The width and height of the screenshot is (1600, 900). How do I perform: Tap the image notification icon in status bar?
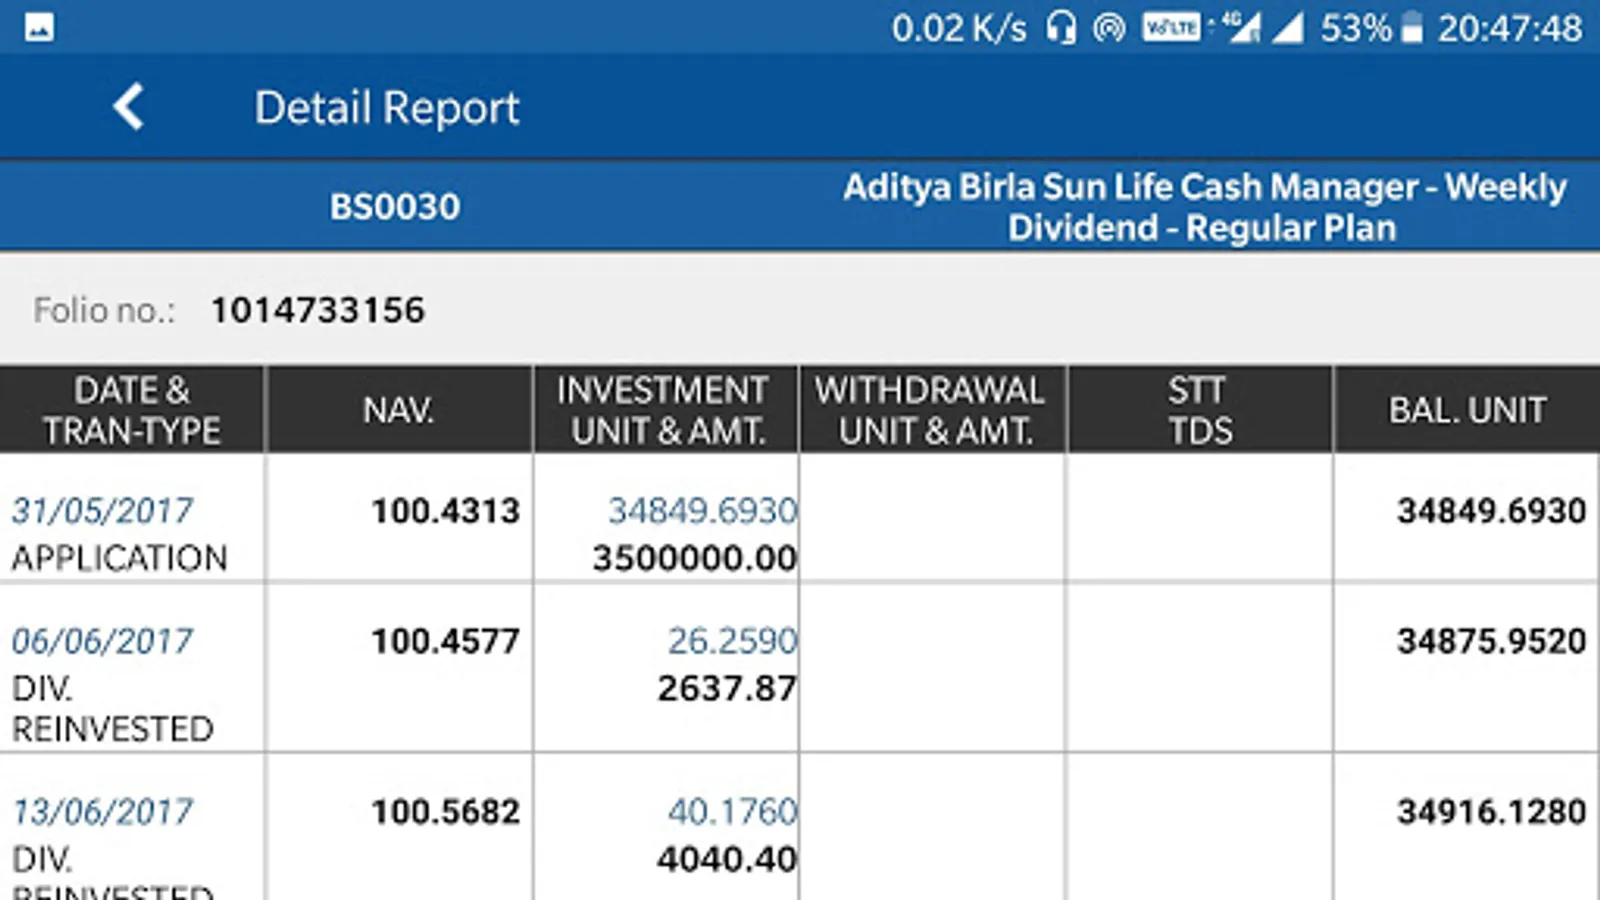pos(39,28)
